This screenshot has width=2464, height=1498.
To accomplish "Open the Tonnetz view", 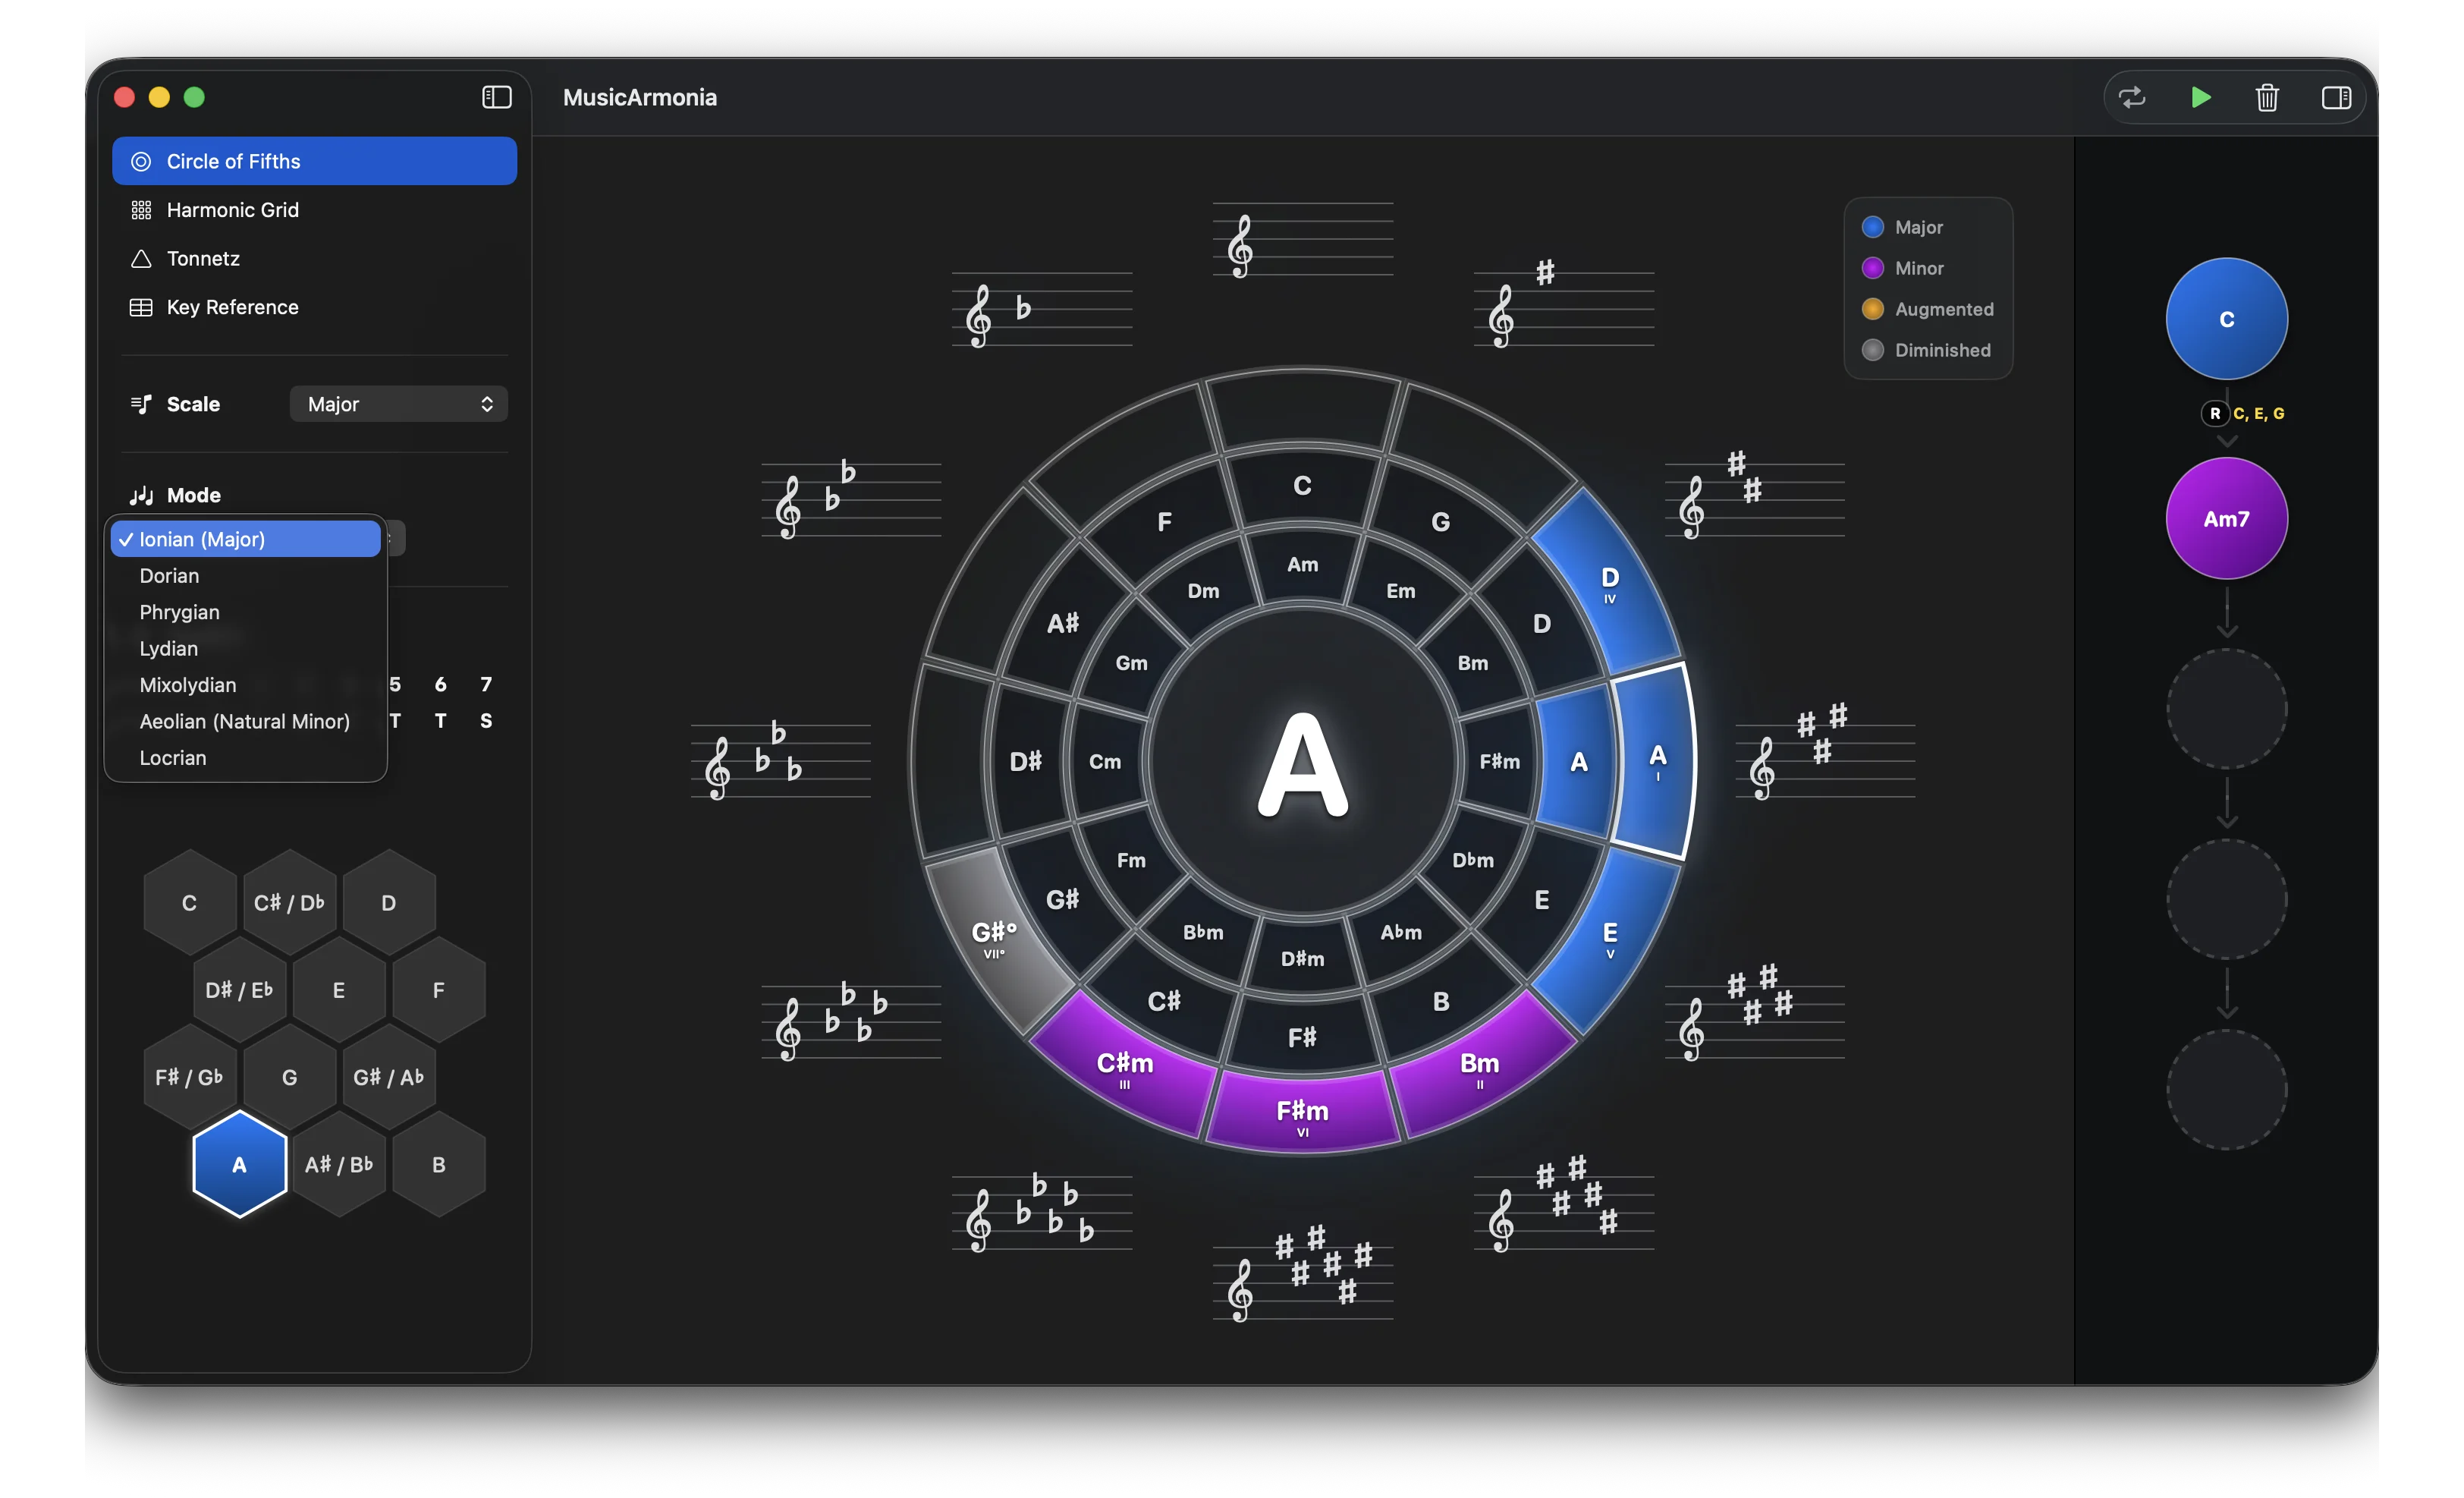I will [x=314, y=258].
